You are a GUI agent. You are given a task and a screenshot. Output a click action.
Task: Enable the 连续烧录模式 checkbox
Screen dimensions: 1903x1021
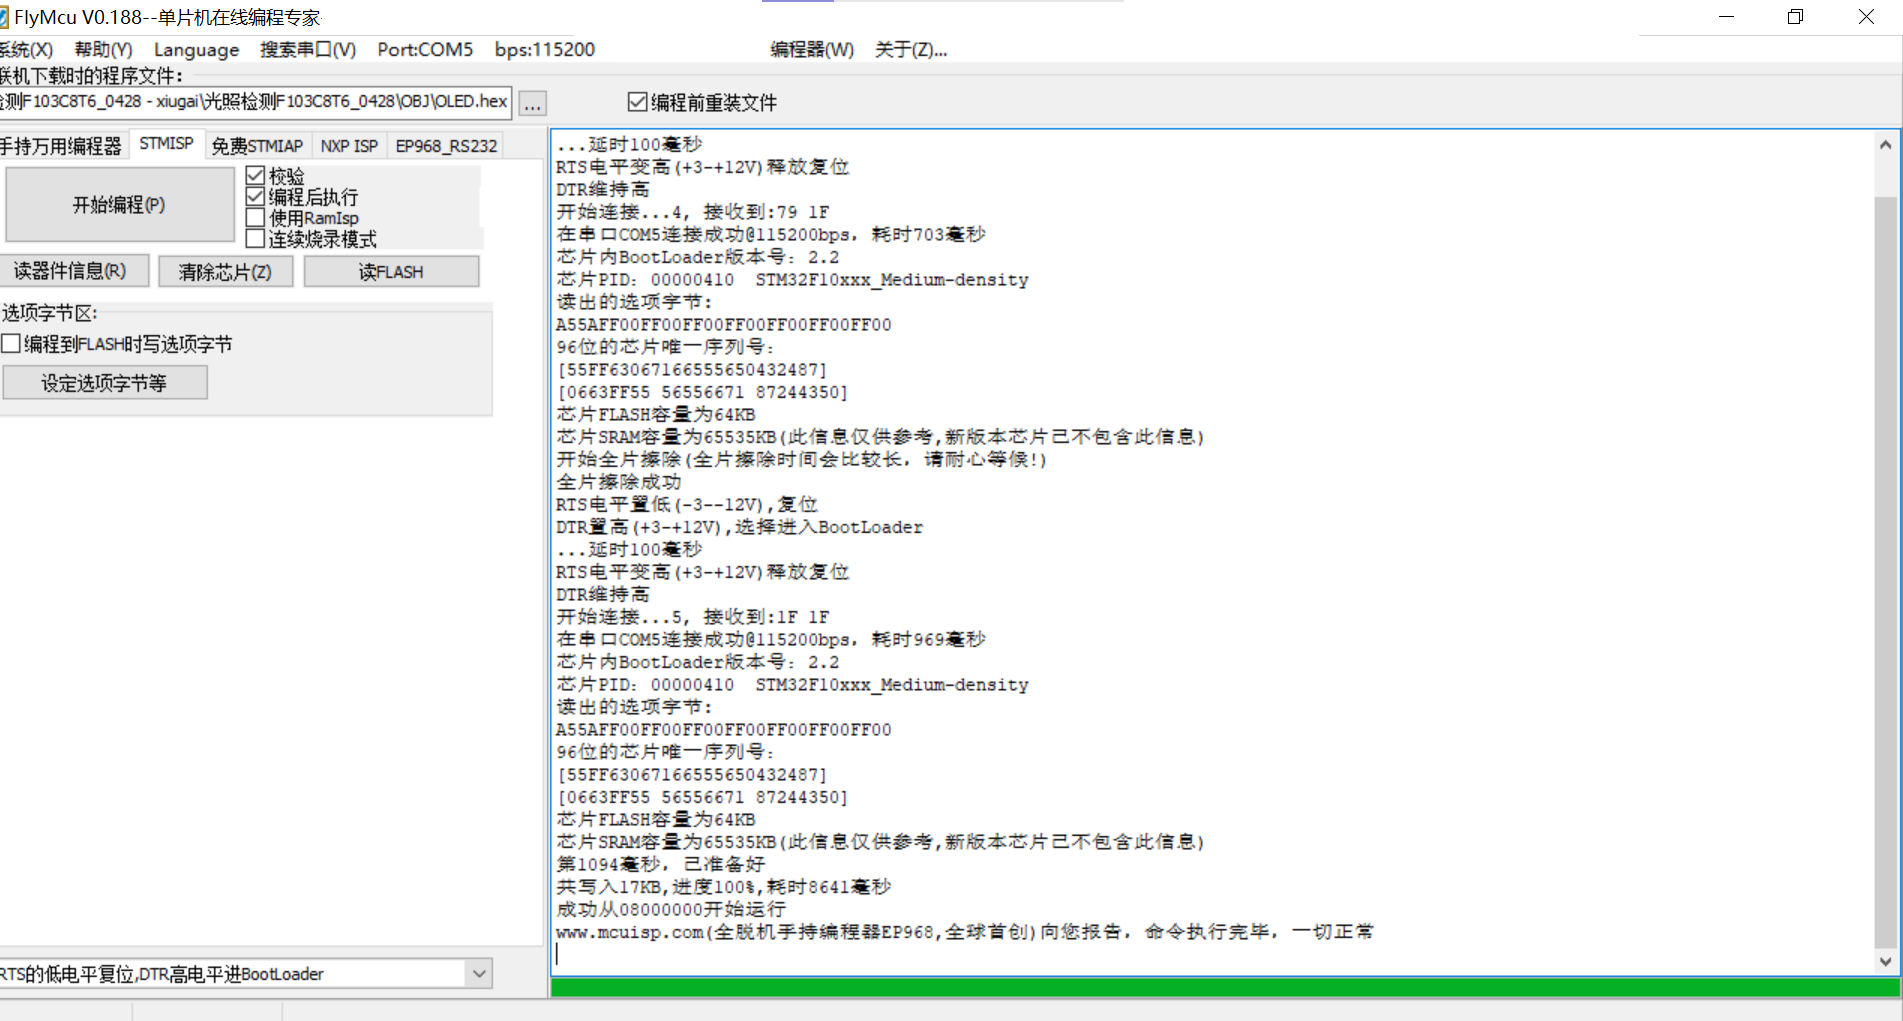click(x=255, y=239)
